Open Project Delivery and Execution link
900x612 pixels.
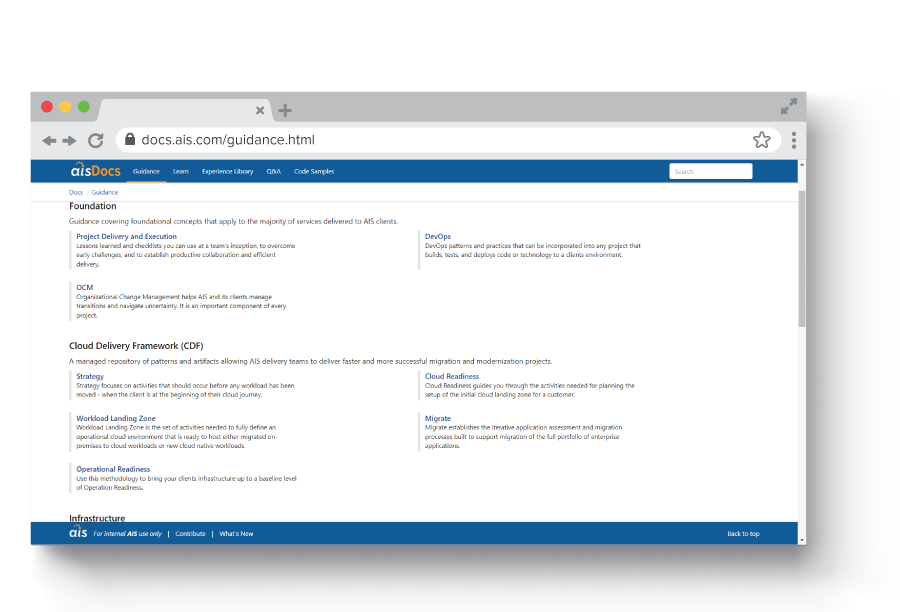coord(126,237)
